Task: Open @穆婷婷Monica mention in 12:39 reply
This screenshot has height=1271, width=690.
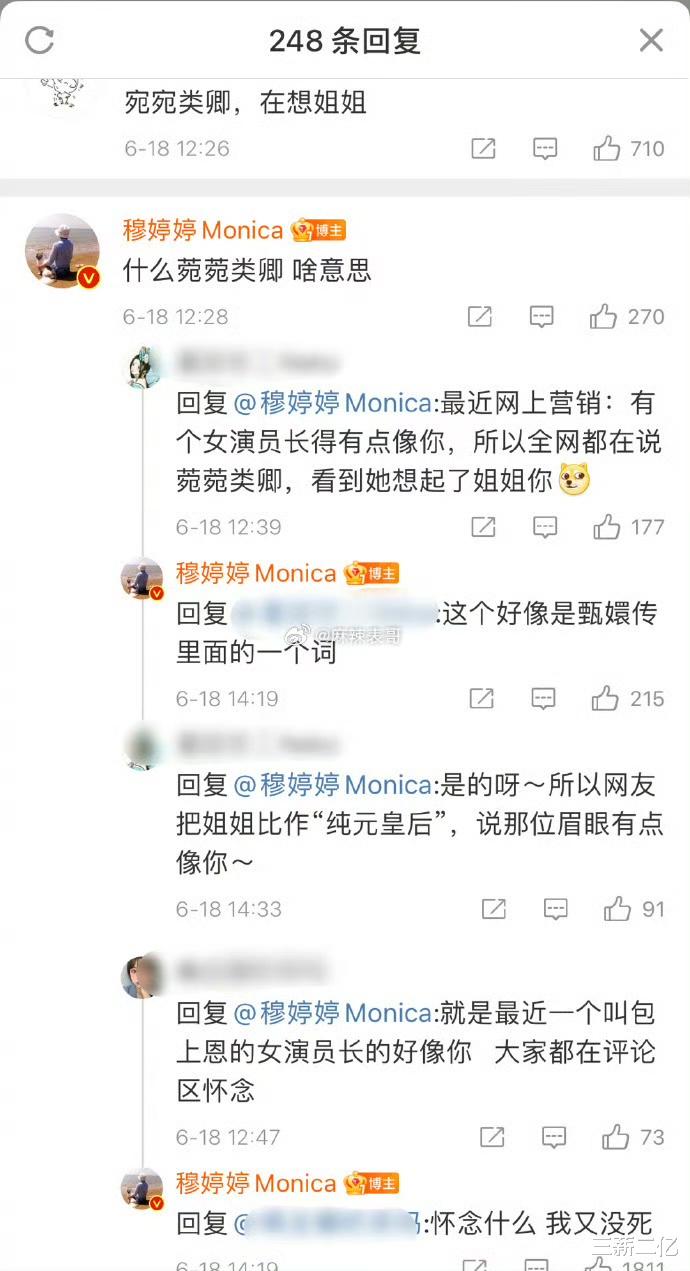Action: pyautogui.click(x=333, y=403)
